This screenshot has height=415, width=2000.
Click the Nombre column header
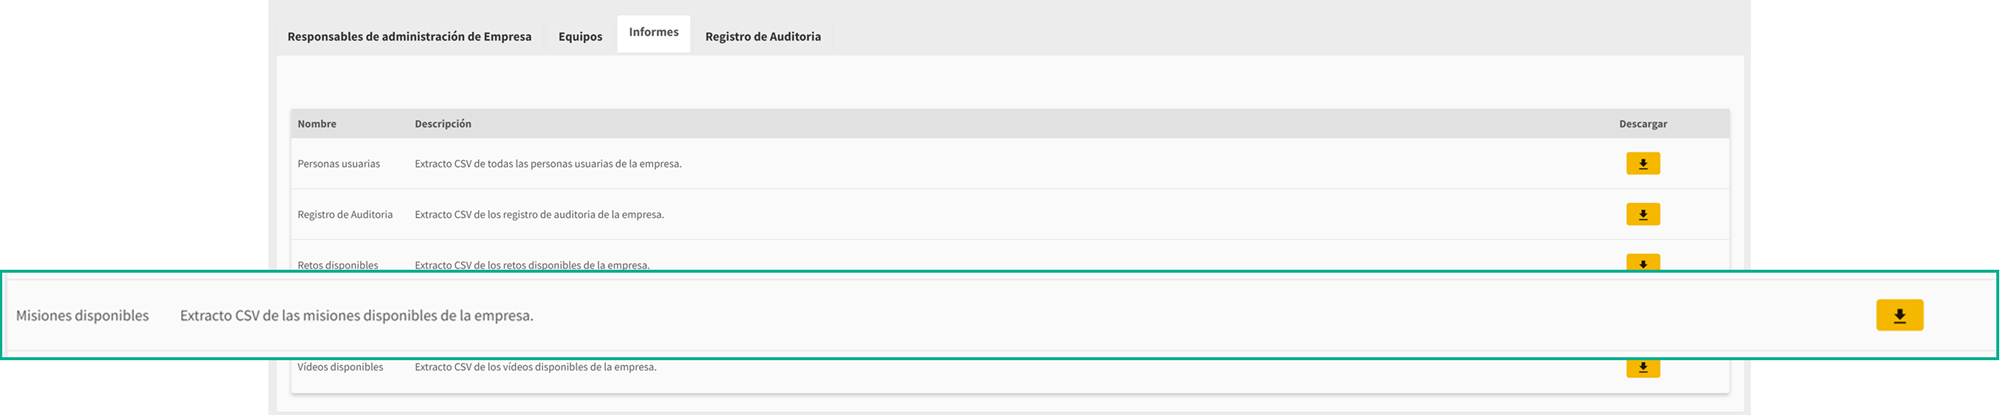click(x=317, y=124)
